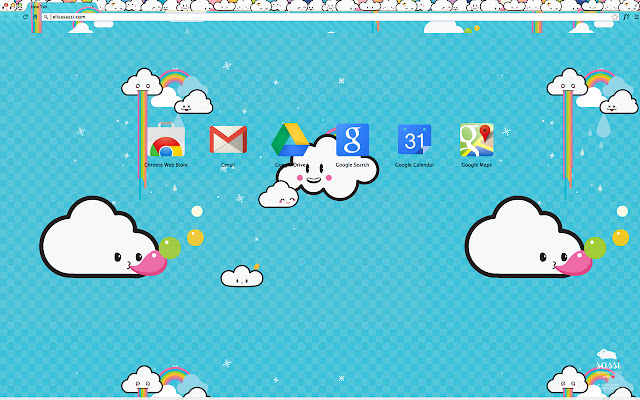The width and height of the screenshot is (640, 400).
Task: Open the f? extension icon
Action: pyautogui.click(x=627, y=17)
